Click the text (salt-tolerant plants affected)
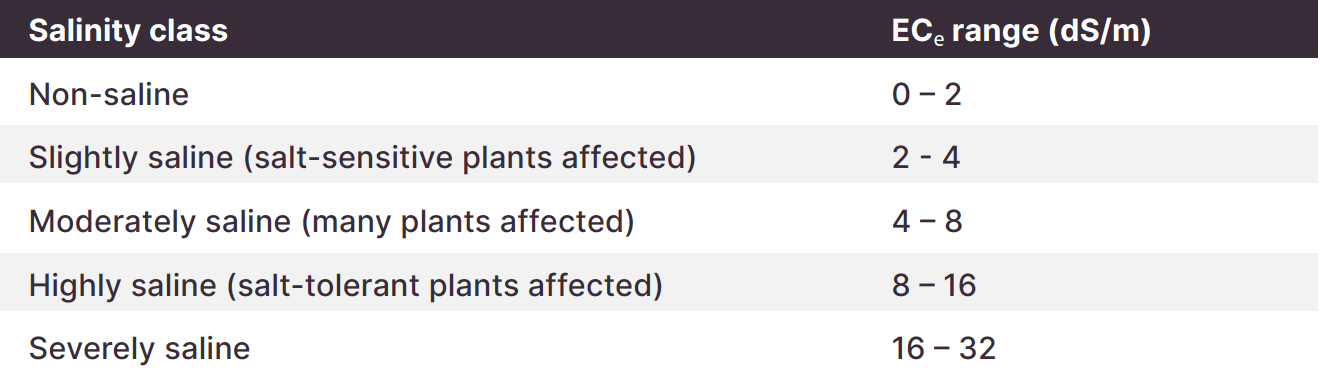The width and height of the screenshot is (1320, 386). 445,287
